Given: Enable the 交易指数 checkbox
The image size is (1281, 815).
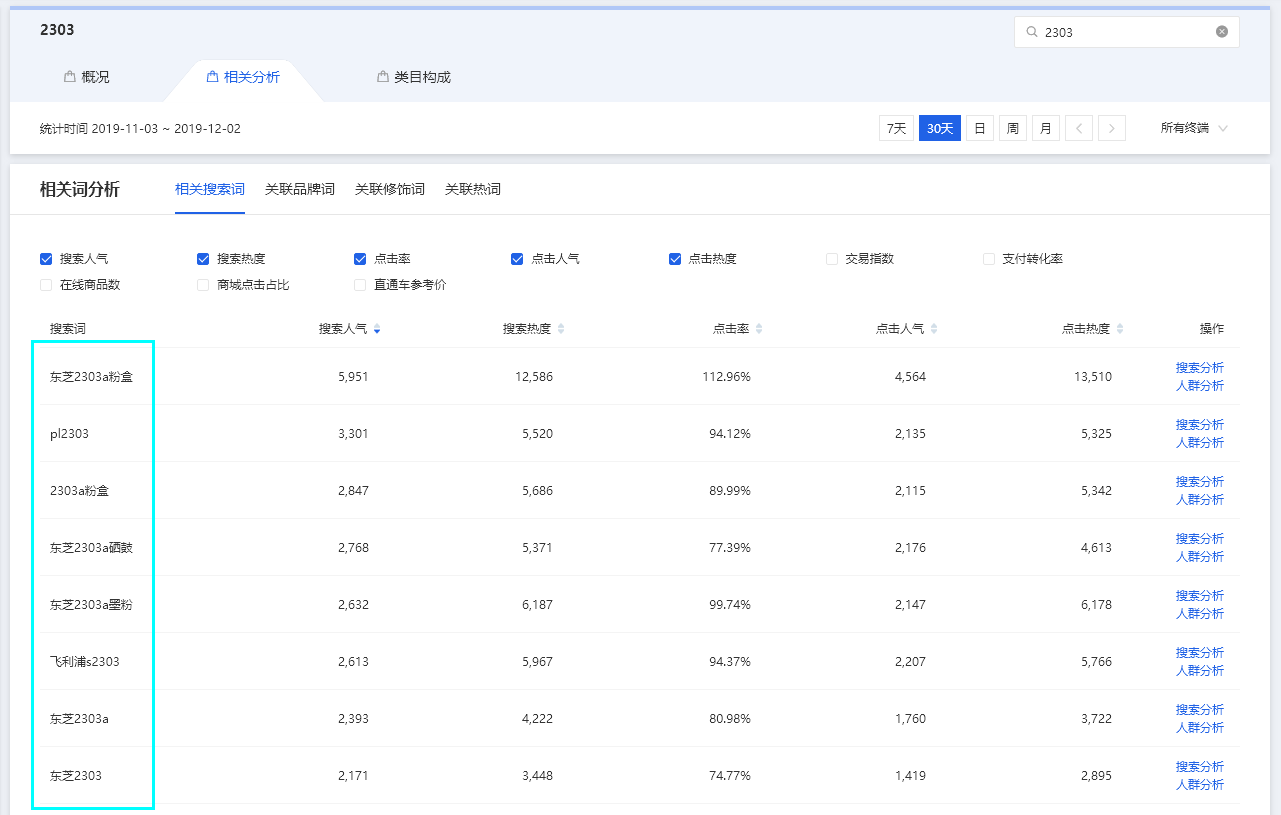Looking at the screenshot, I should click(x=832, y=259).
